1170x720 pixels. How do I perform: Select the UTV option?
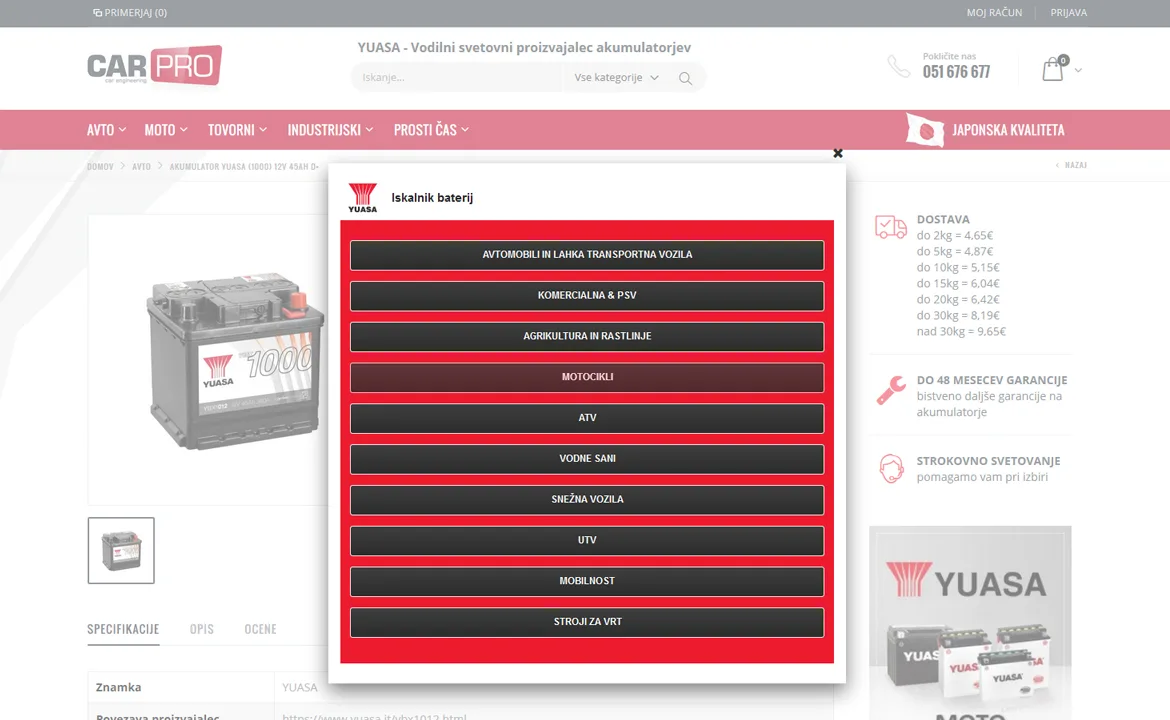[x=587, y=540]
